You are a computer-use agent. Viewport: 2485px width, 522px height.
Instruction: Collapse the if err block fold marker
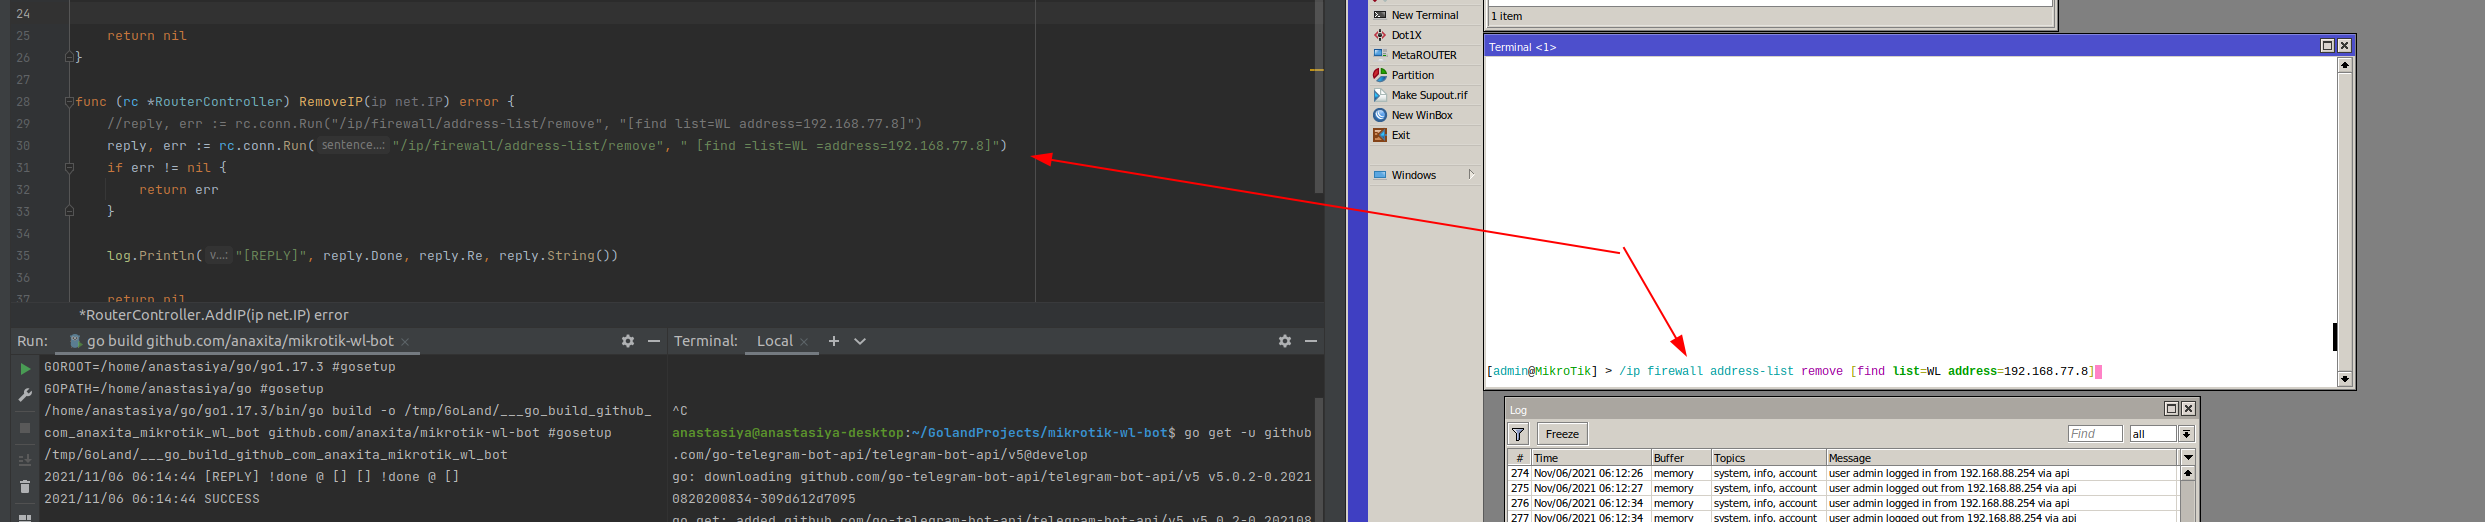point(69,167)
